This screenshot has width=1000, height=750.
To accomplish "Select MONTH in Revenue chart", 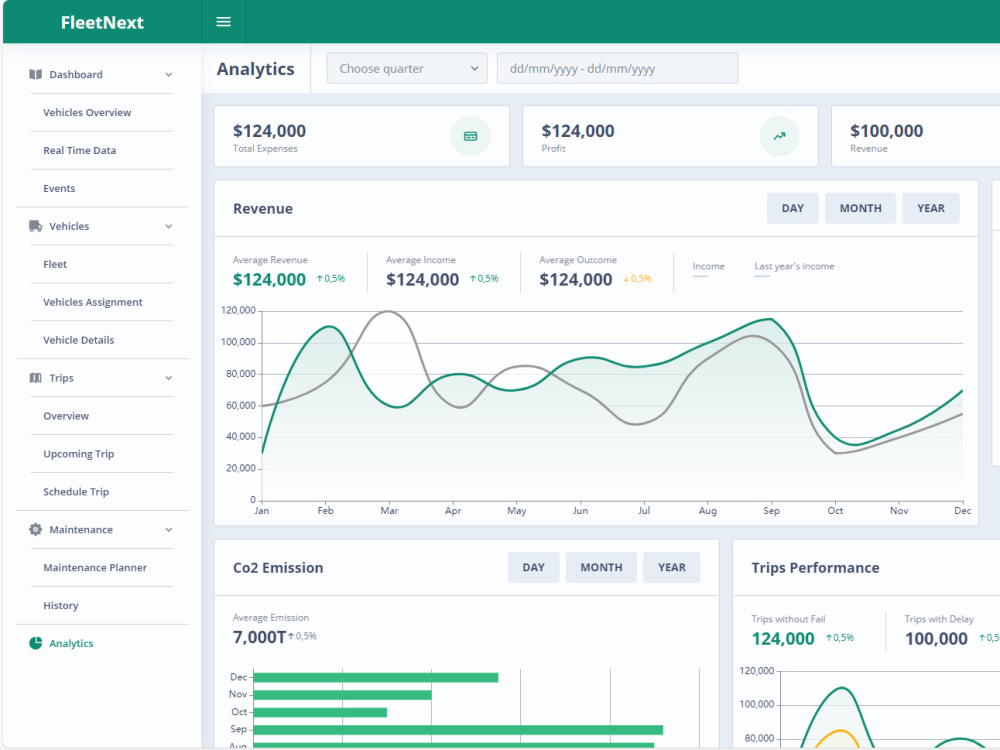I will (x=860, y=208).
